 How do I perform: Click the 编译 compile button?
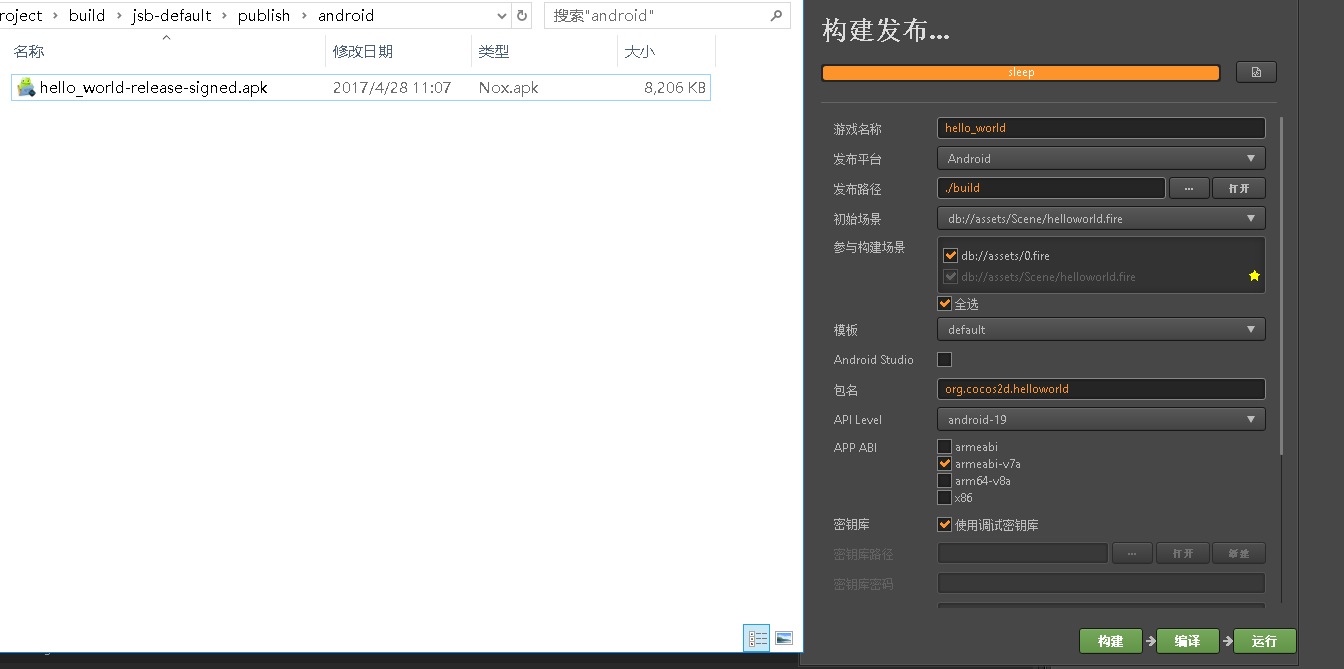(x=1188, y=641)
